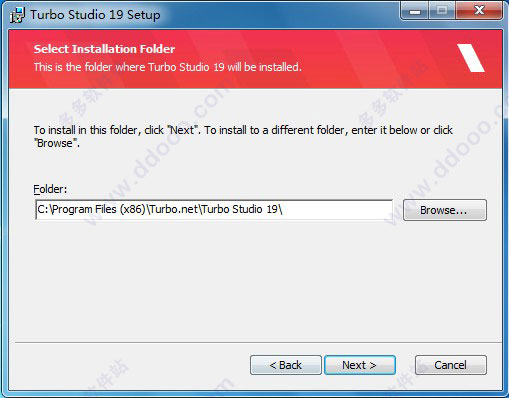Go to previous step with < Back
This screenshot has width=509, height=398.
[x=286, y=365]
